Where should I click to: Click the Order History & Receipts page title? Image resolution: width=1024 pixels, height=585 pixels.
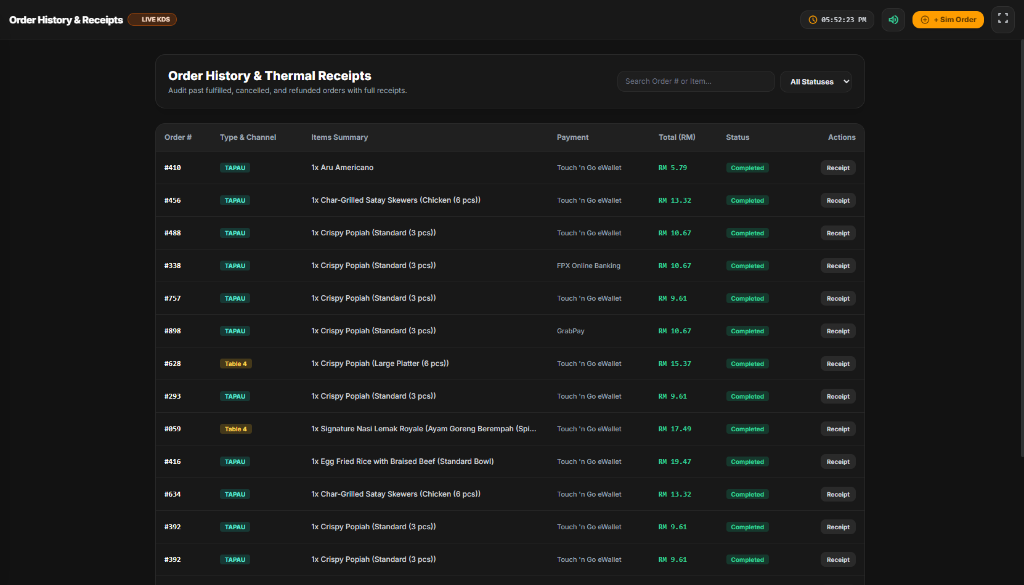tap(66, 20)
